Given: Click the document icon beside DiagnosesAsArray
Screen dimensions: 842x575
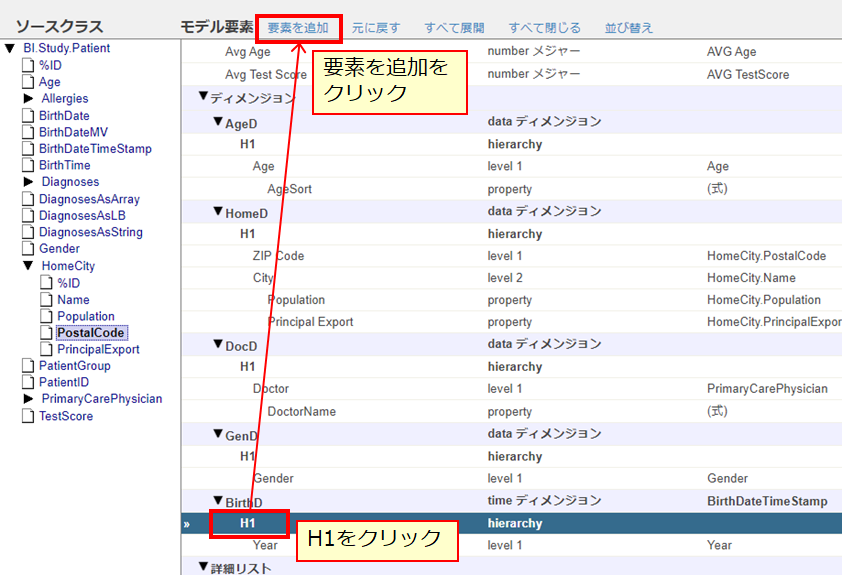Looking at the screenshot, I should [x=28, y=199].
